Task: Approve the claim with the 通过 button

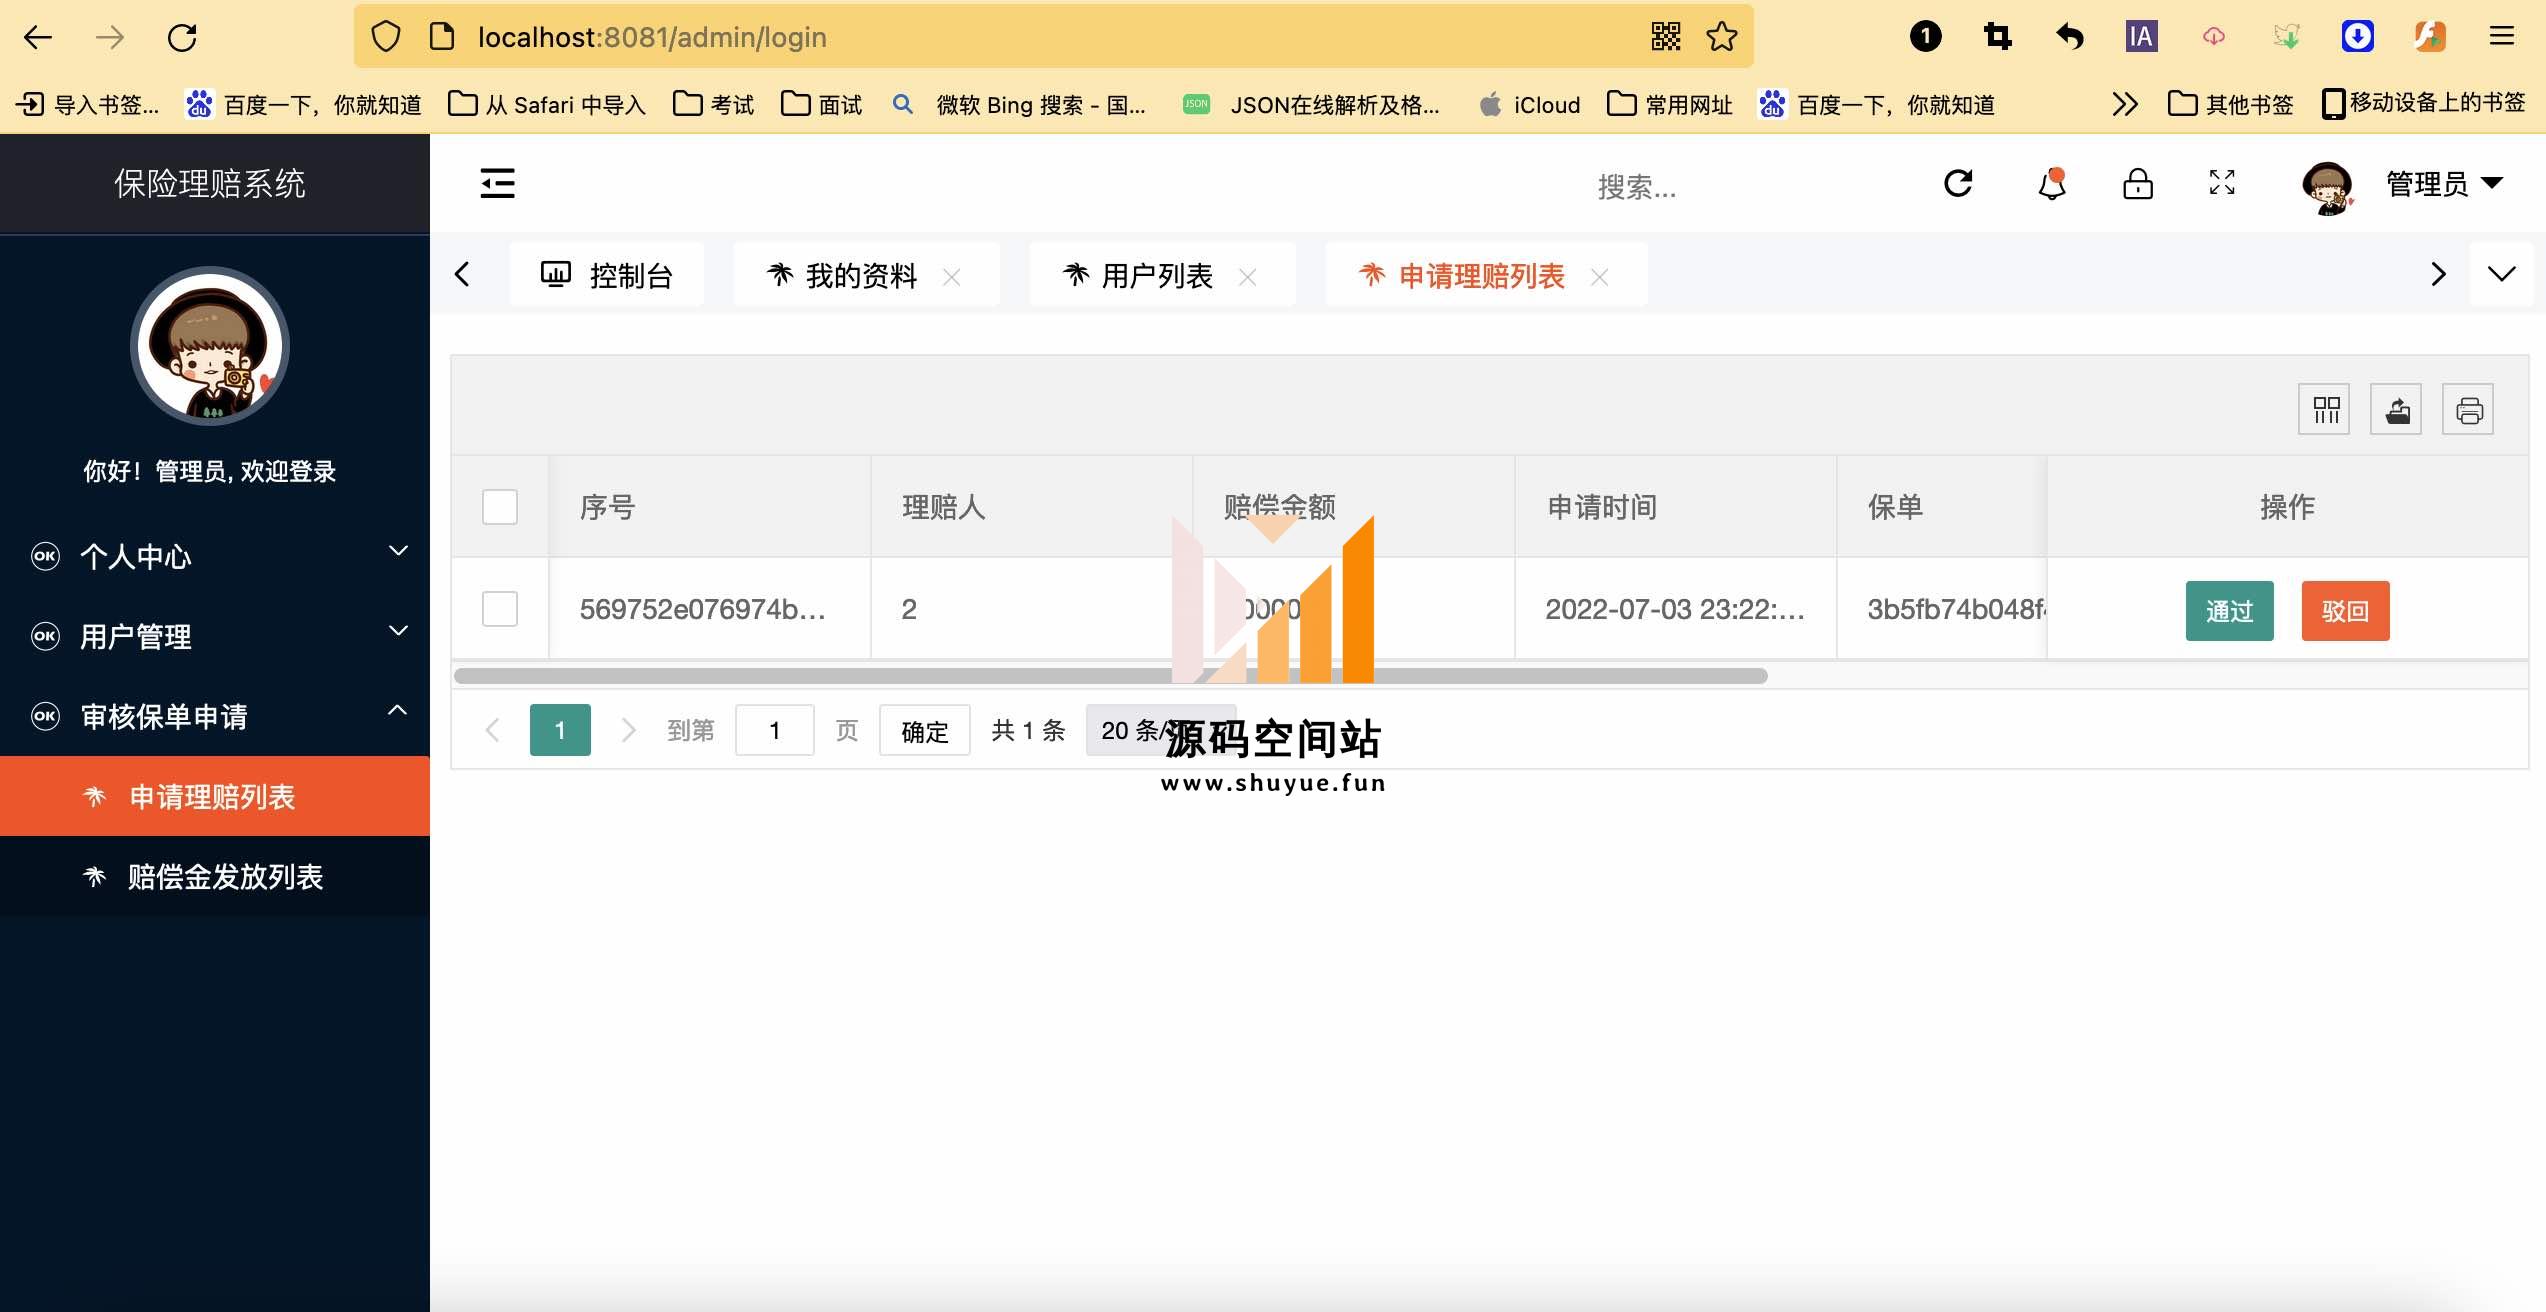Action: [x=2230, y=611]
